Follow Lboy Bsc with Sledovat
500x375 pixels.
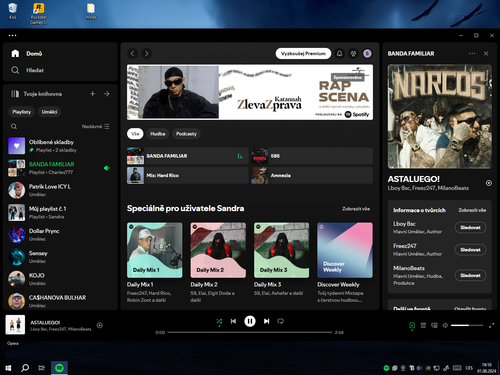click(x=470, y=228)
